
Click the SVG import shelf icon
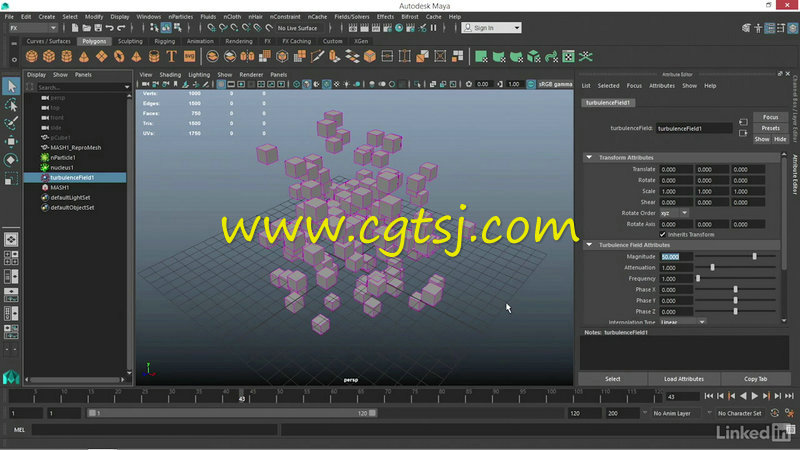coord(189,57)
